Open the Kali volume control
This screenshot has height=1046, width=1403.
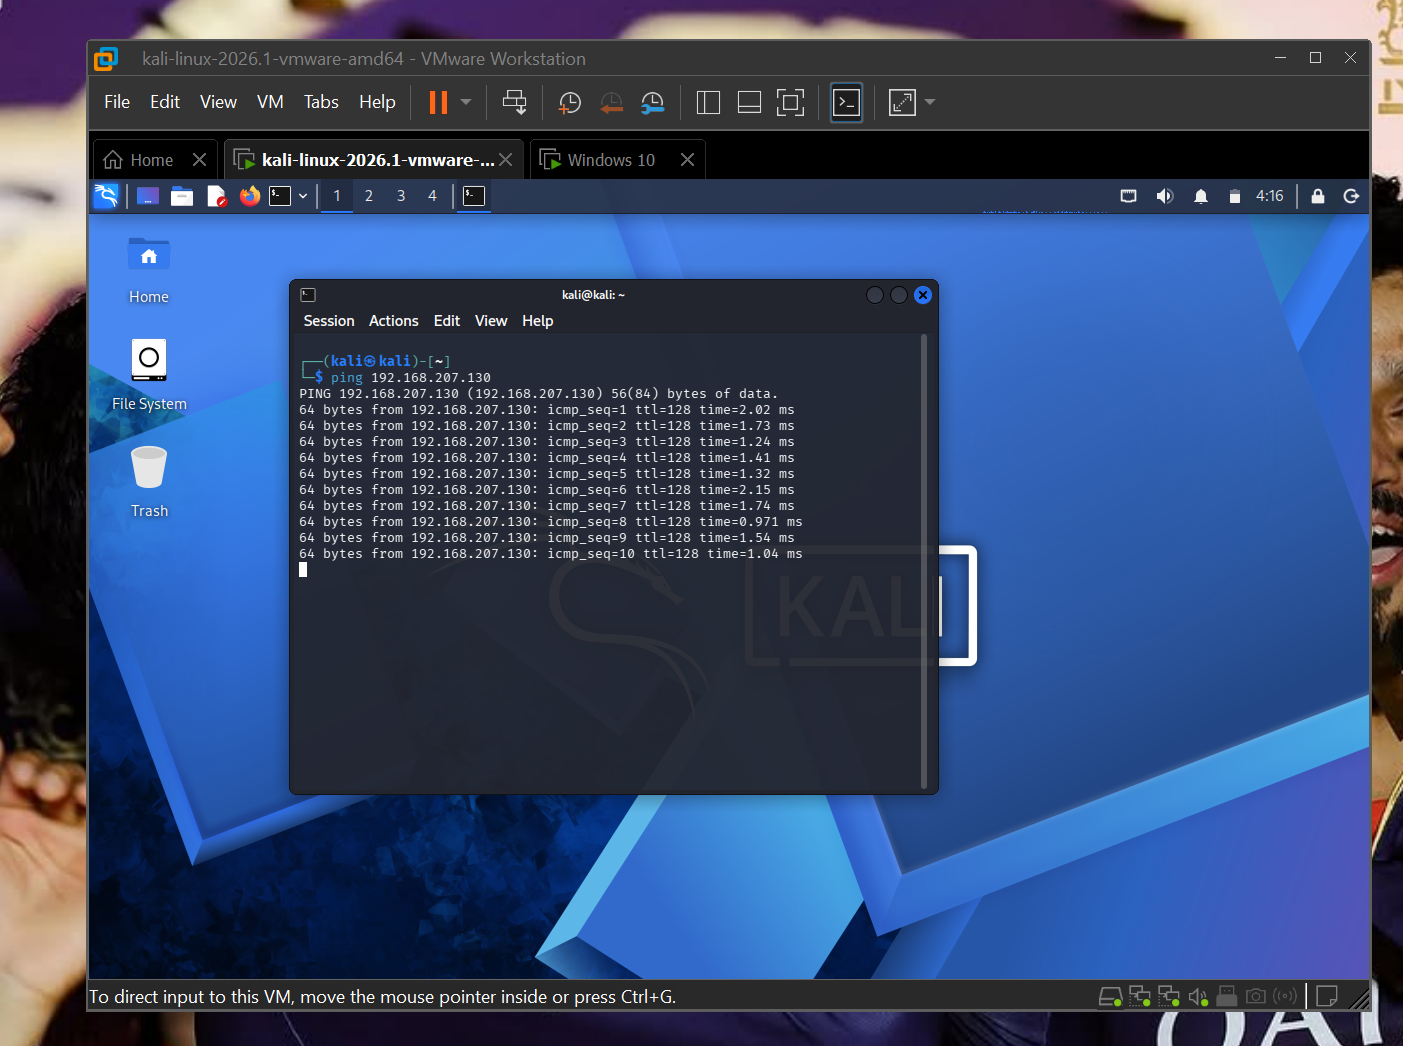tap(1165, 196)
